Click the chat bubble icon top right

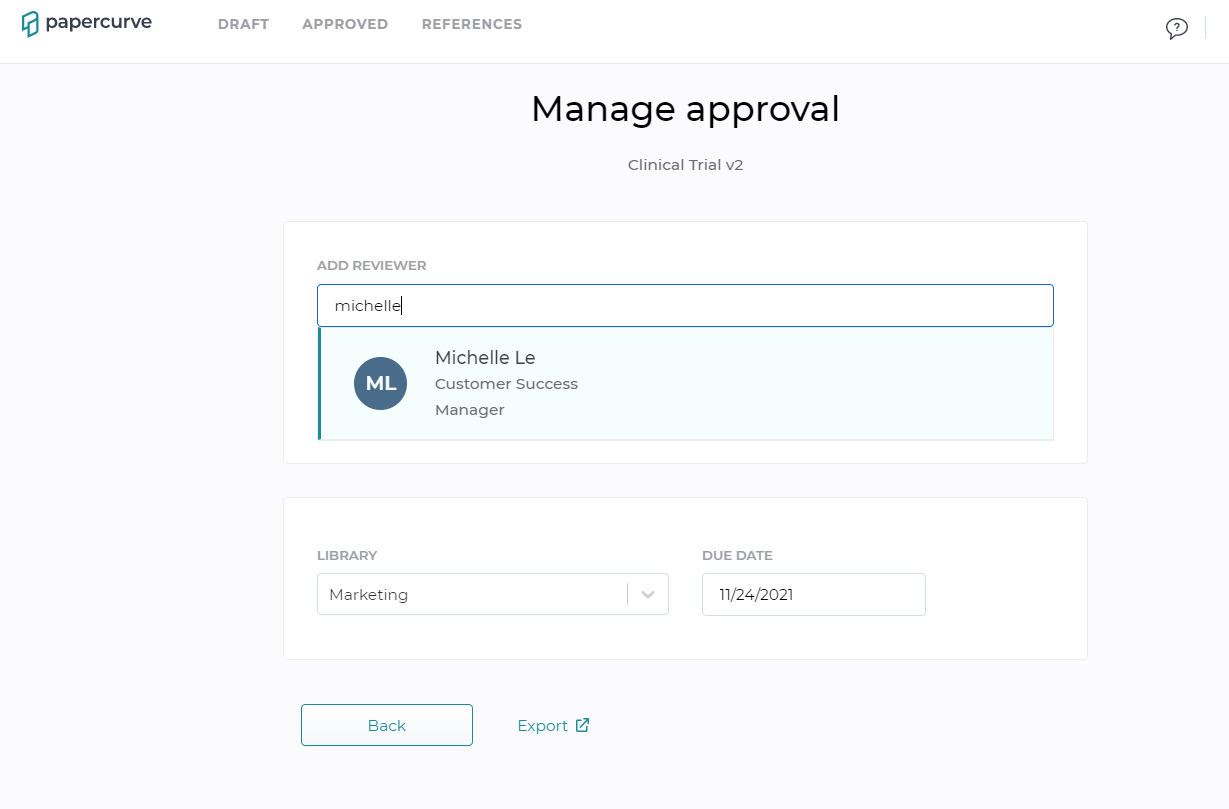[x=1177, y=28]
